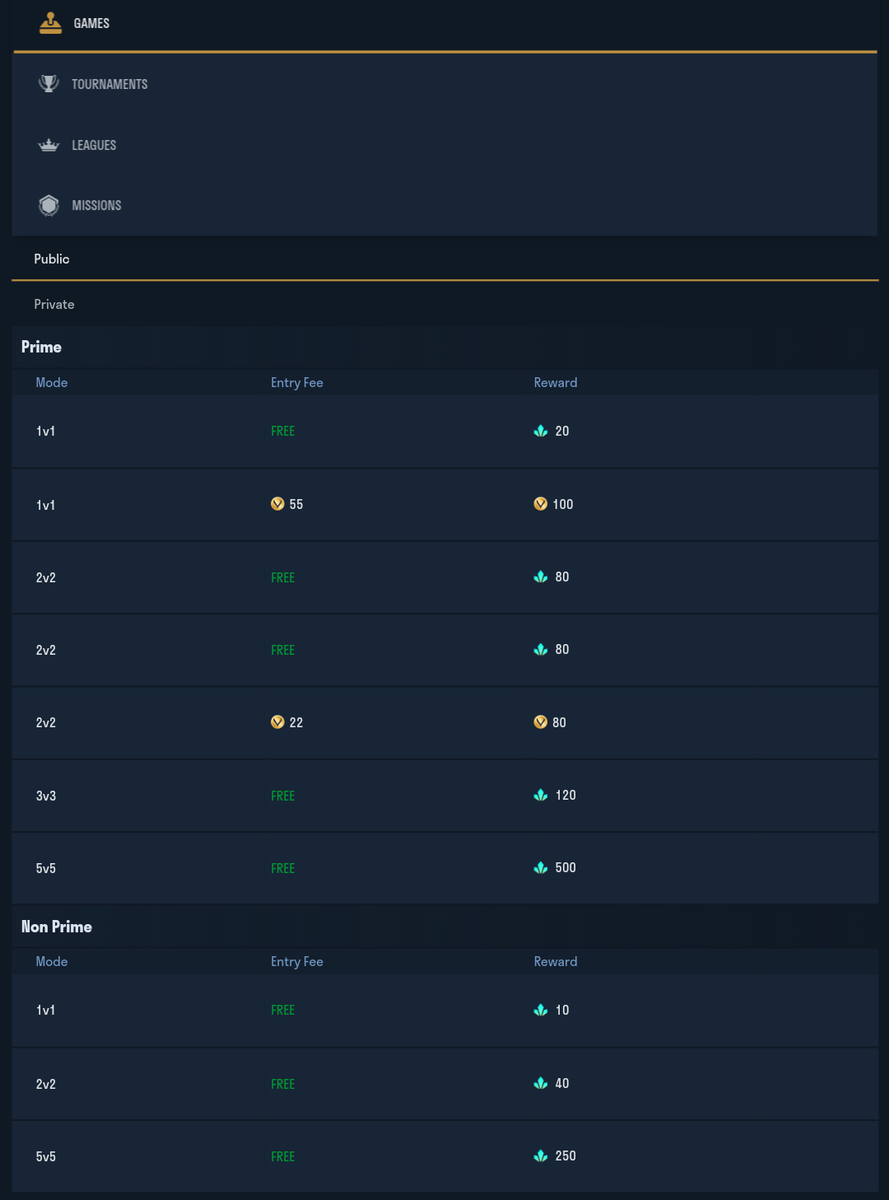Image resolution: width=889 pixels, height=1200 pixels.
Task: Select the Non Prime 2v2 row with reward 40
Action: [445, 1084]
